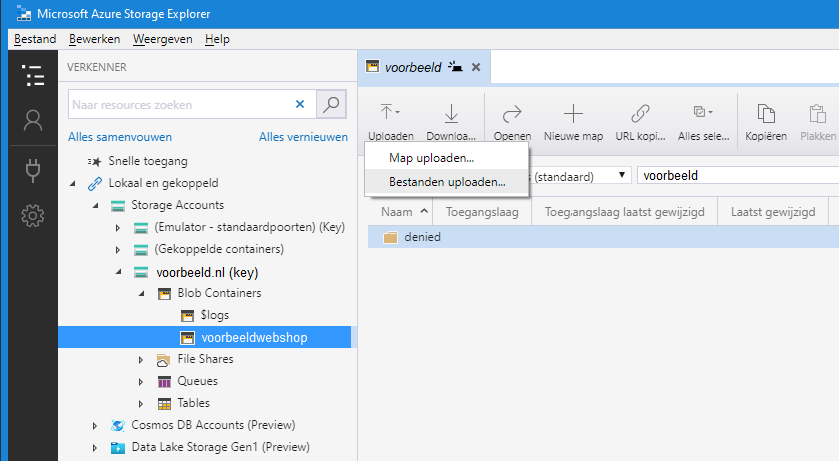Click the Data Lake Storage Gen1 icon
Viewport: 839px width, 461px height.
118,448
